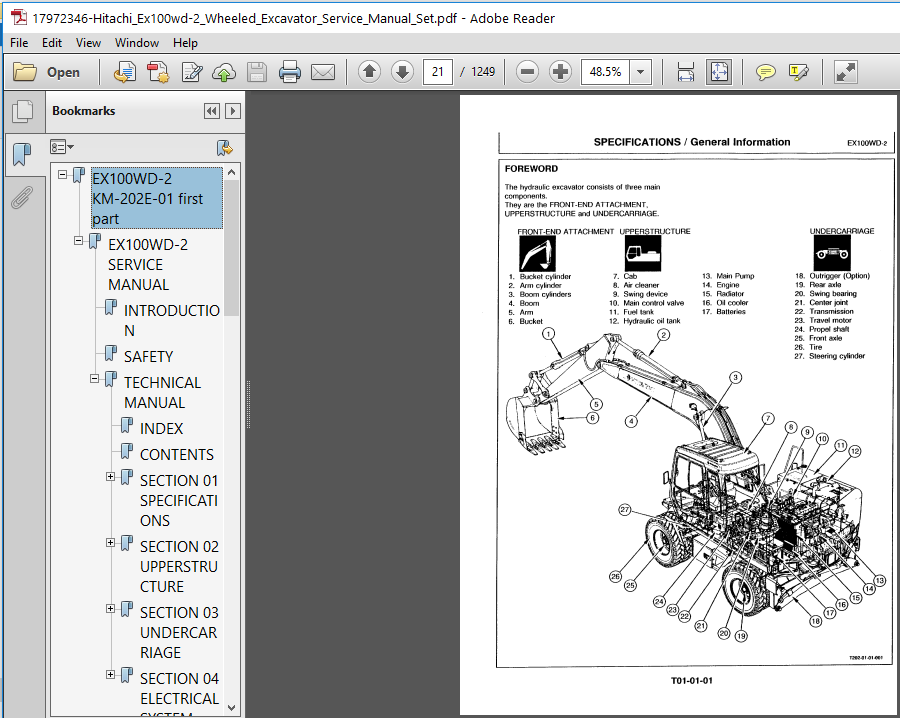
Task: Click the zoom value field 48.5%
Action: pos(605,72)
